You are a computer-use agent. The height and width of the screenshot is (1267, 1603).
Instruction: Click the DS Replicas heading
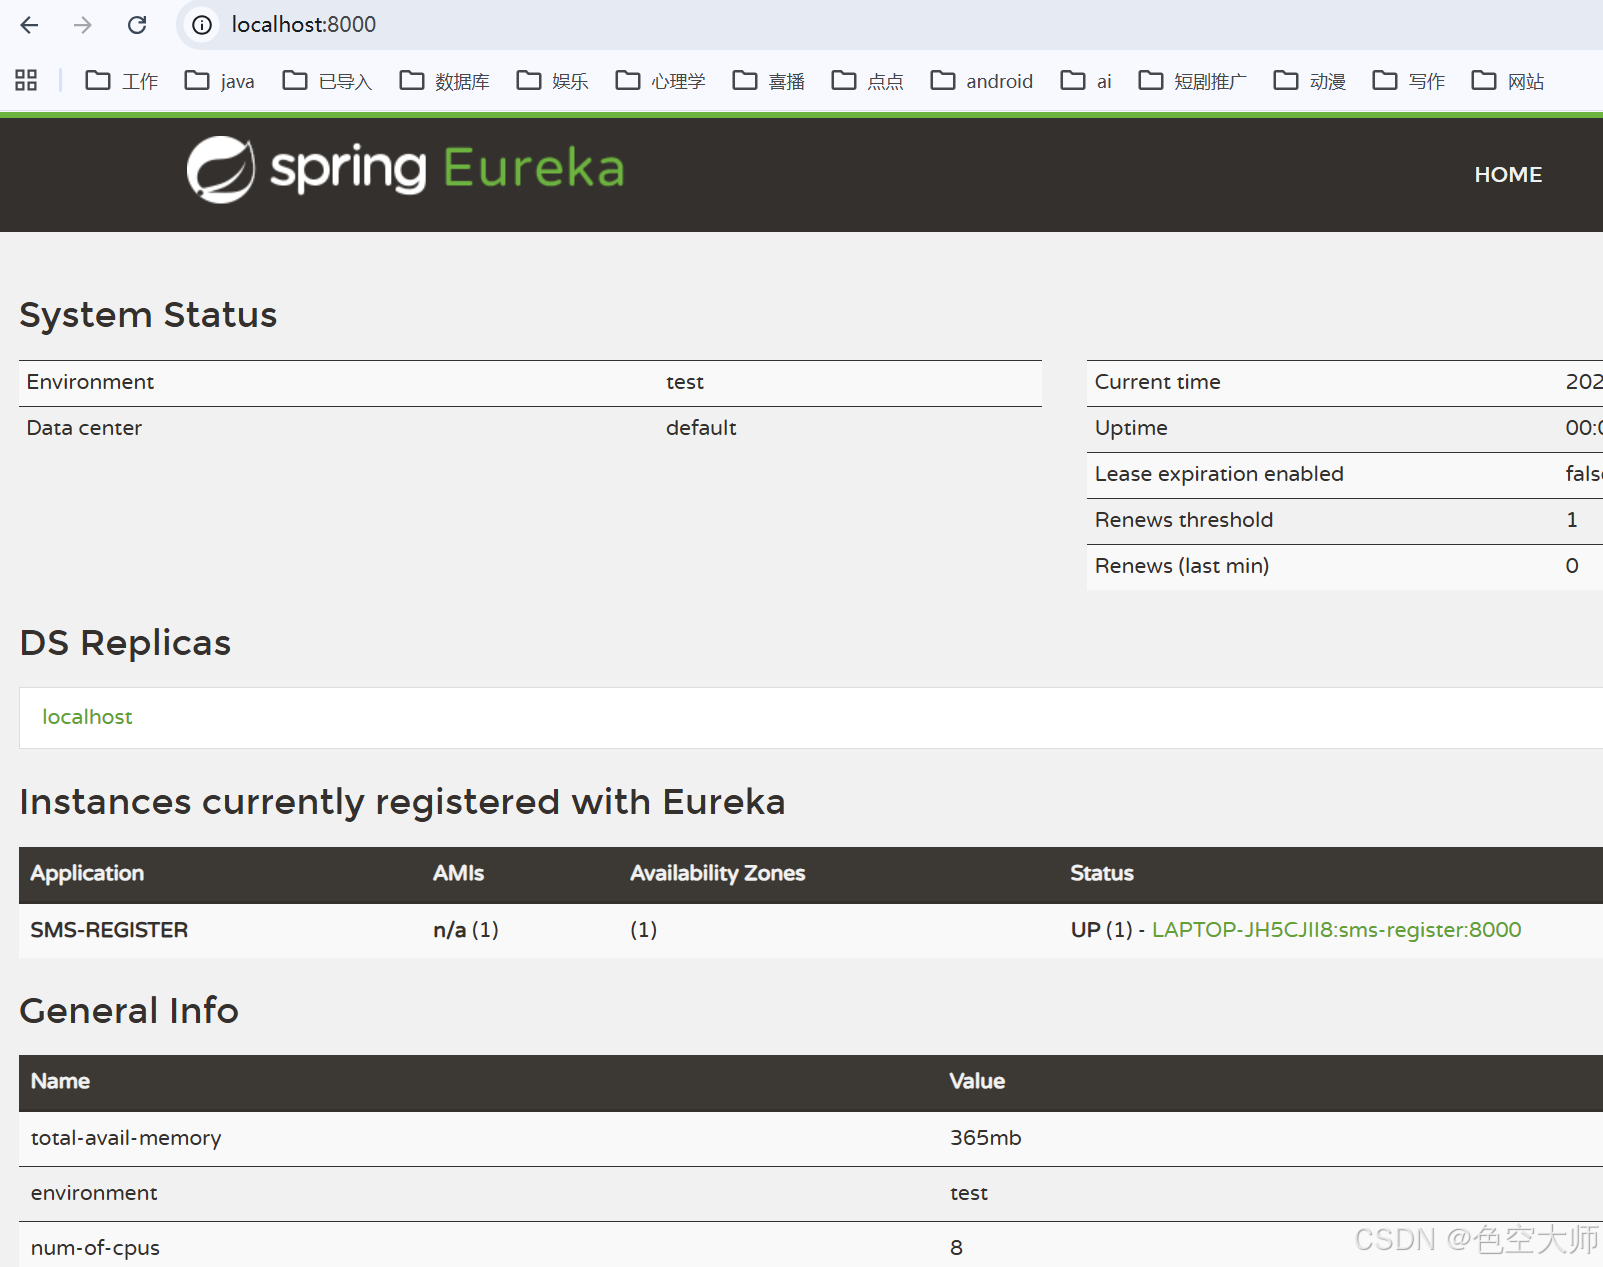[x=125, y=643]
